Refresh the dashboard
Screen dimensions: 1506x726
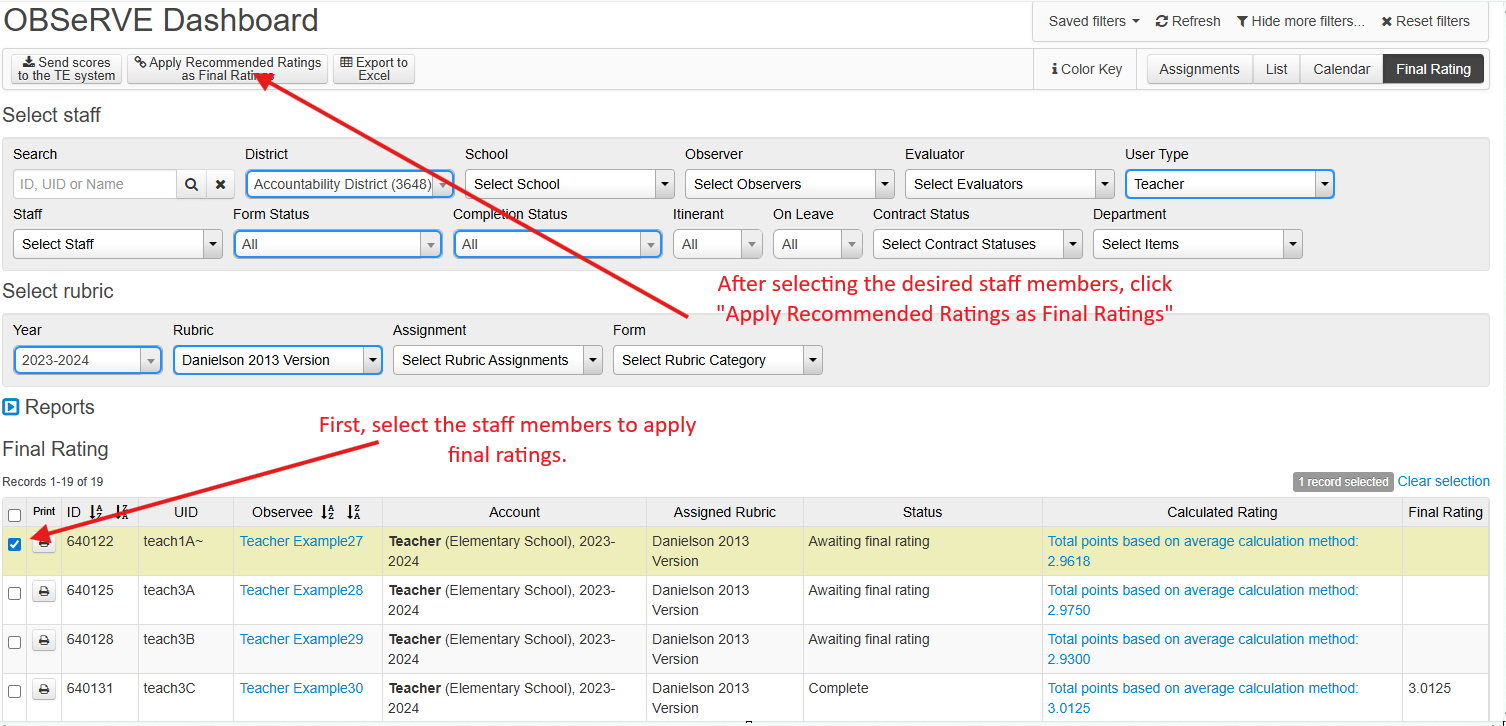1188,21
